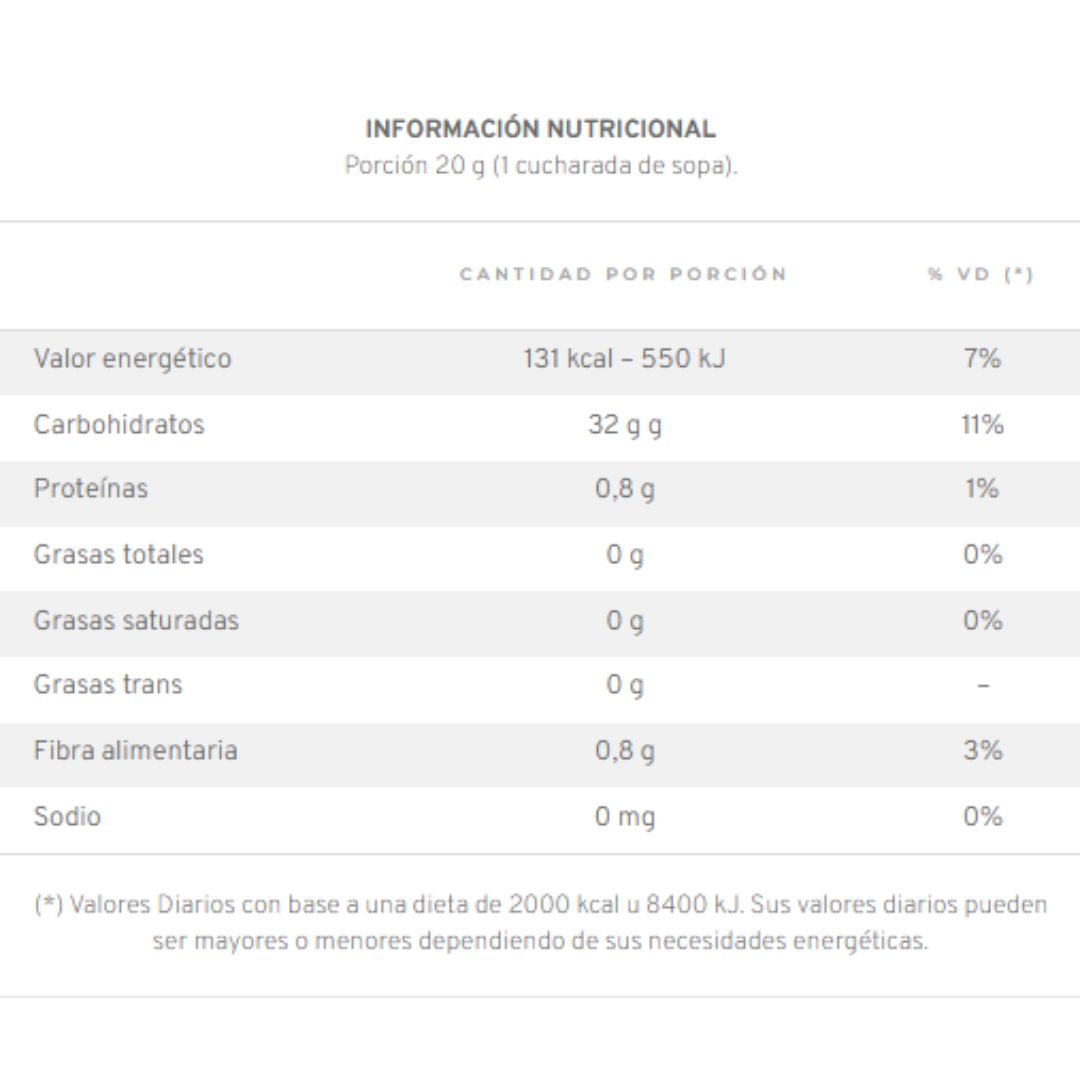Viewport: 1080px width, 1080px height.
Task: Select the Grasas totales row label
Action: [118, 554]
